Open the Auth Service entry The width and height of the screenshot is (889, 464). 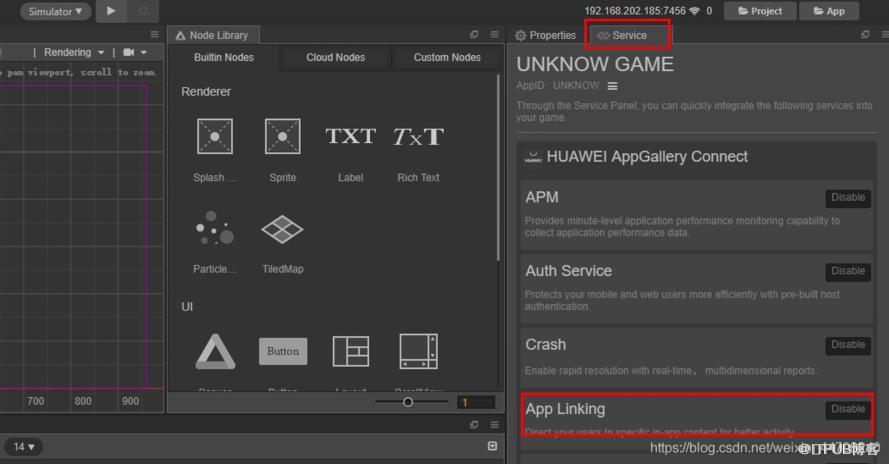pyautogui.click(x=696, y=289)
